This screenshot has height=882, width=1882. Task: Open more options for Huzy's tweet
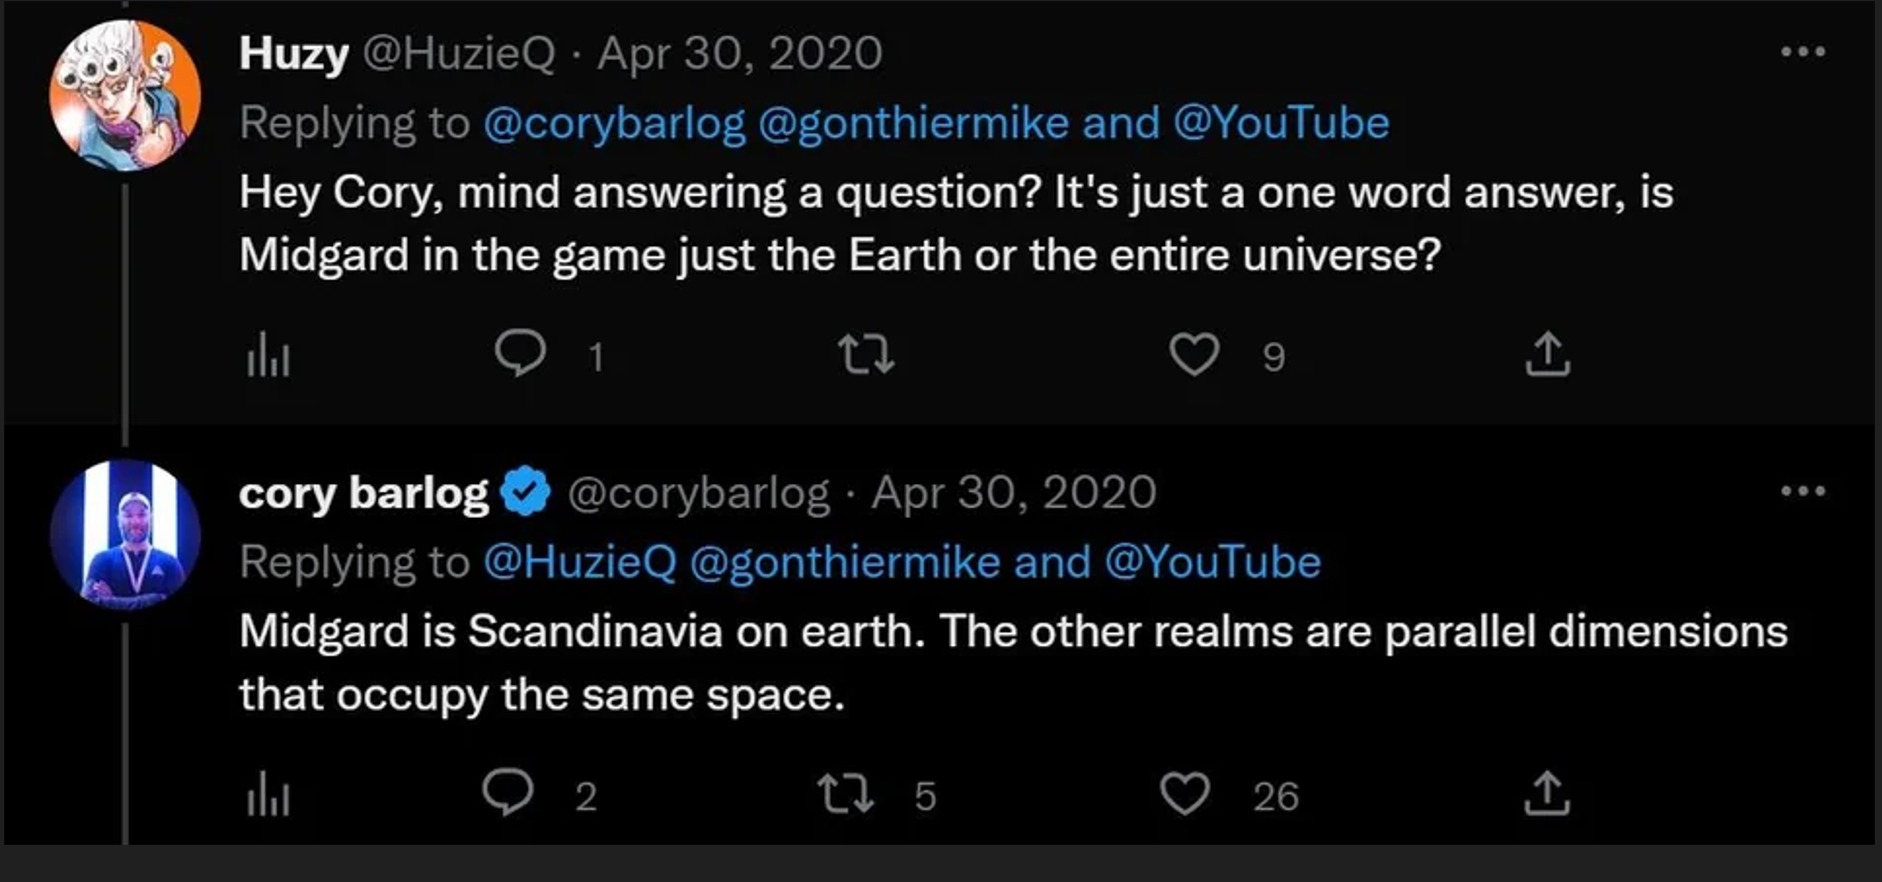pos(1803,52)
